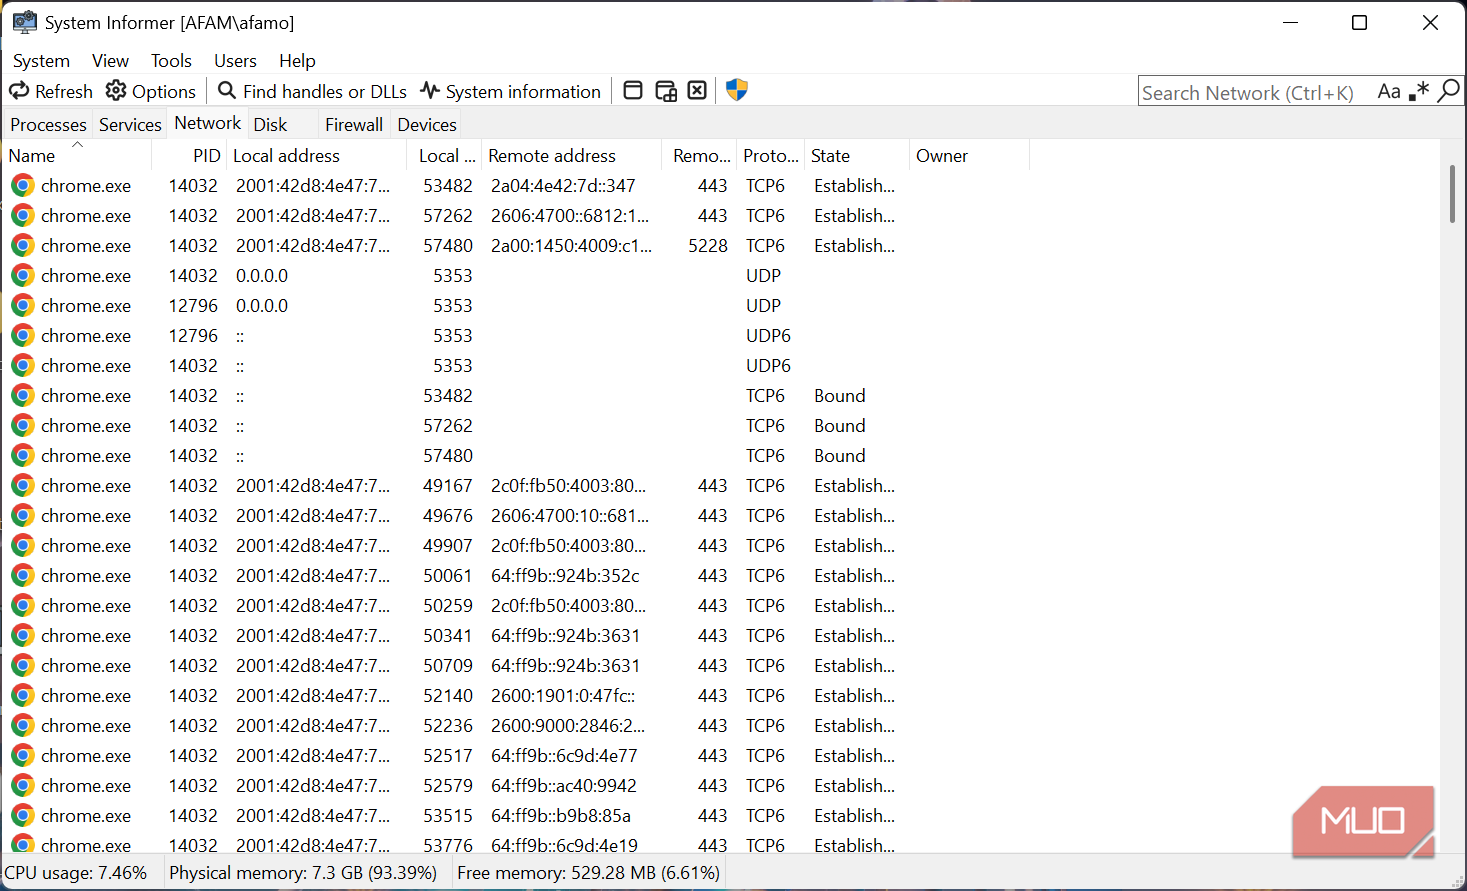This screenshot has width=1467, height=891.
Task: Click the Refresh toolbar button
Action: click(51, 91)
